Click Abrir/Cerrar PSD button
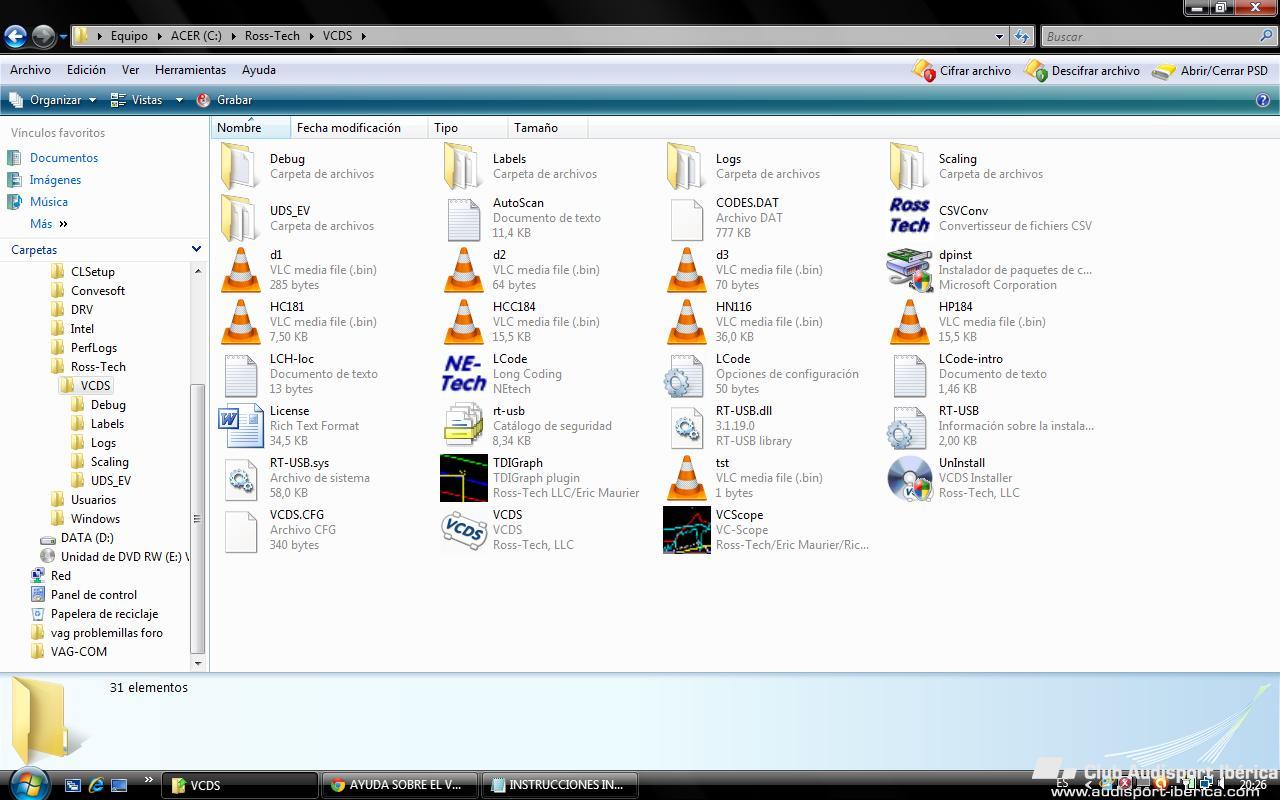This screenshot has width=1280, height=800. [x=1210, y=71]
